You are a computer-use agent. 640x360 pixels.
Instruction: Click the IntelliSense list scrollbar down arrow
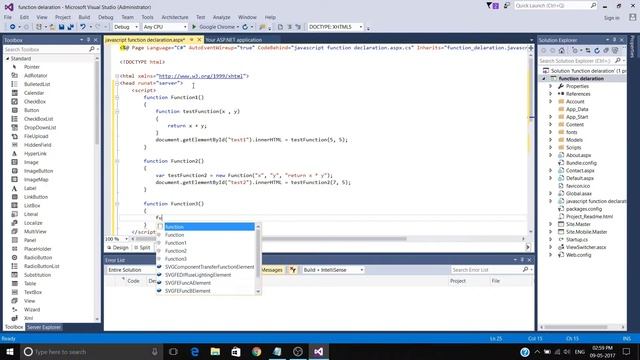click(258, 291)
